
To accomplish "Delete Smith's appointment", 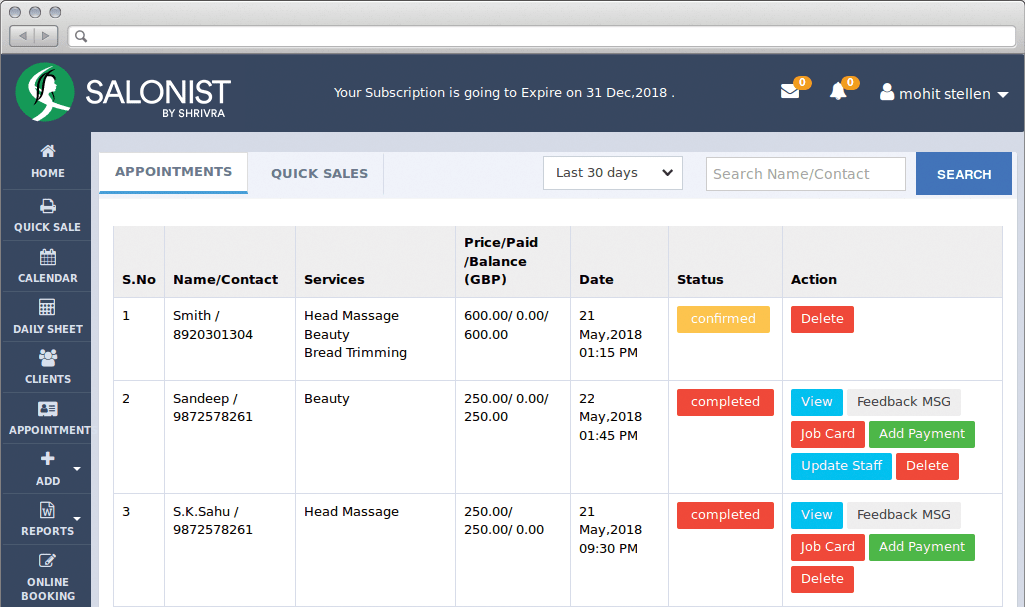I will 822,320.
